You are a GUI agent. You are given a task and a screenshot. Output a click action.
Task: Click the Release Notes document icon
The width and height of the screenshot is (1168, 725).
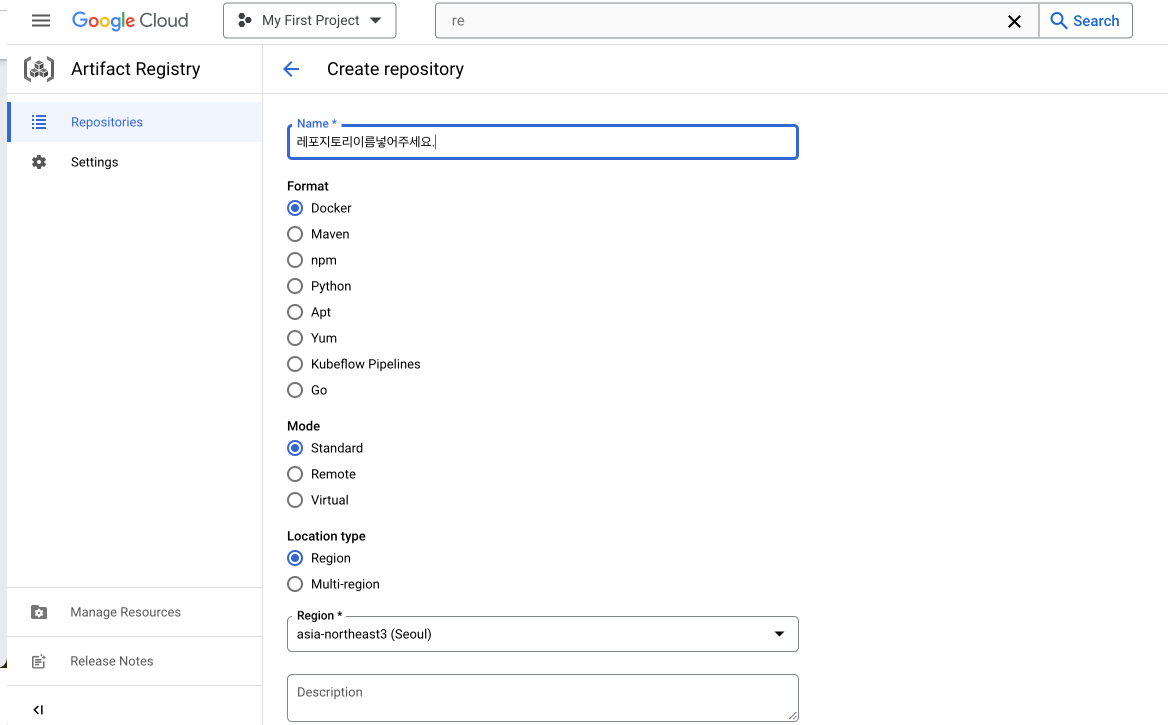39,661
